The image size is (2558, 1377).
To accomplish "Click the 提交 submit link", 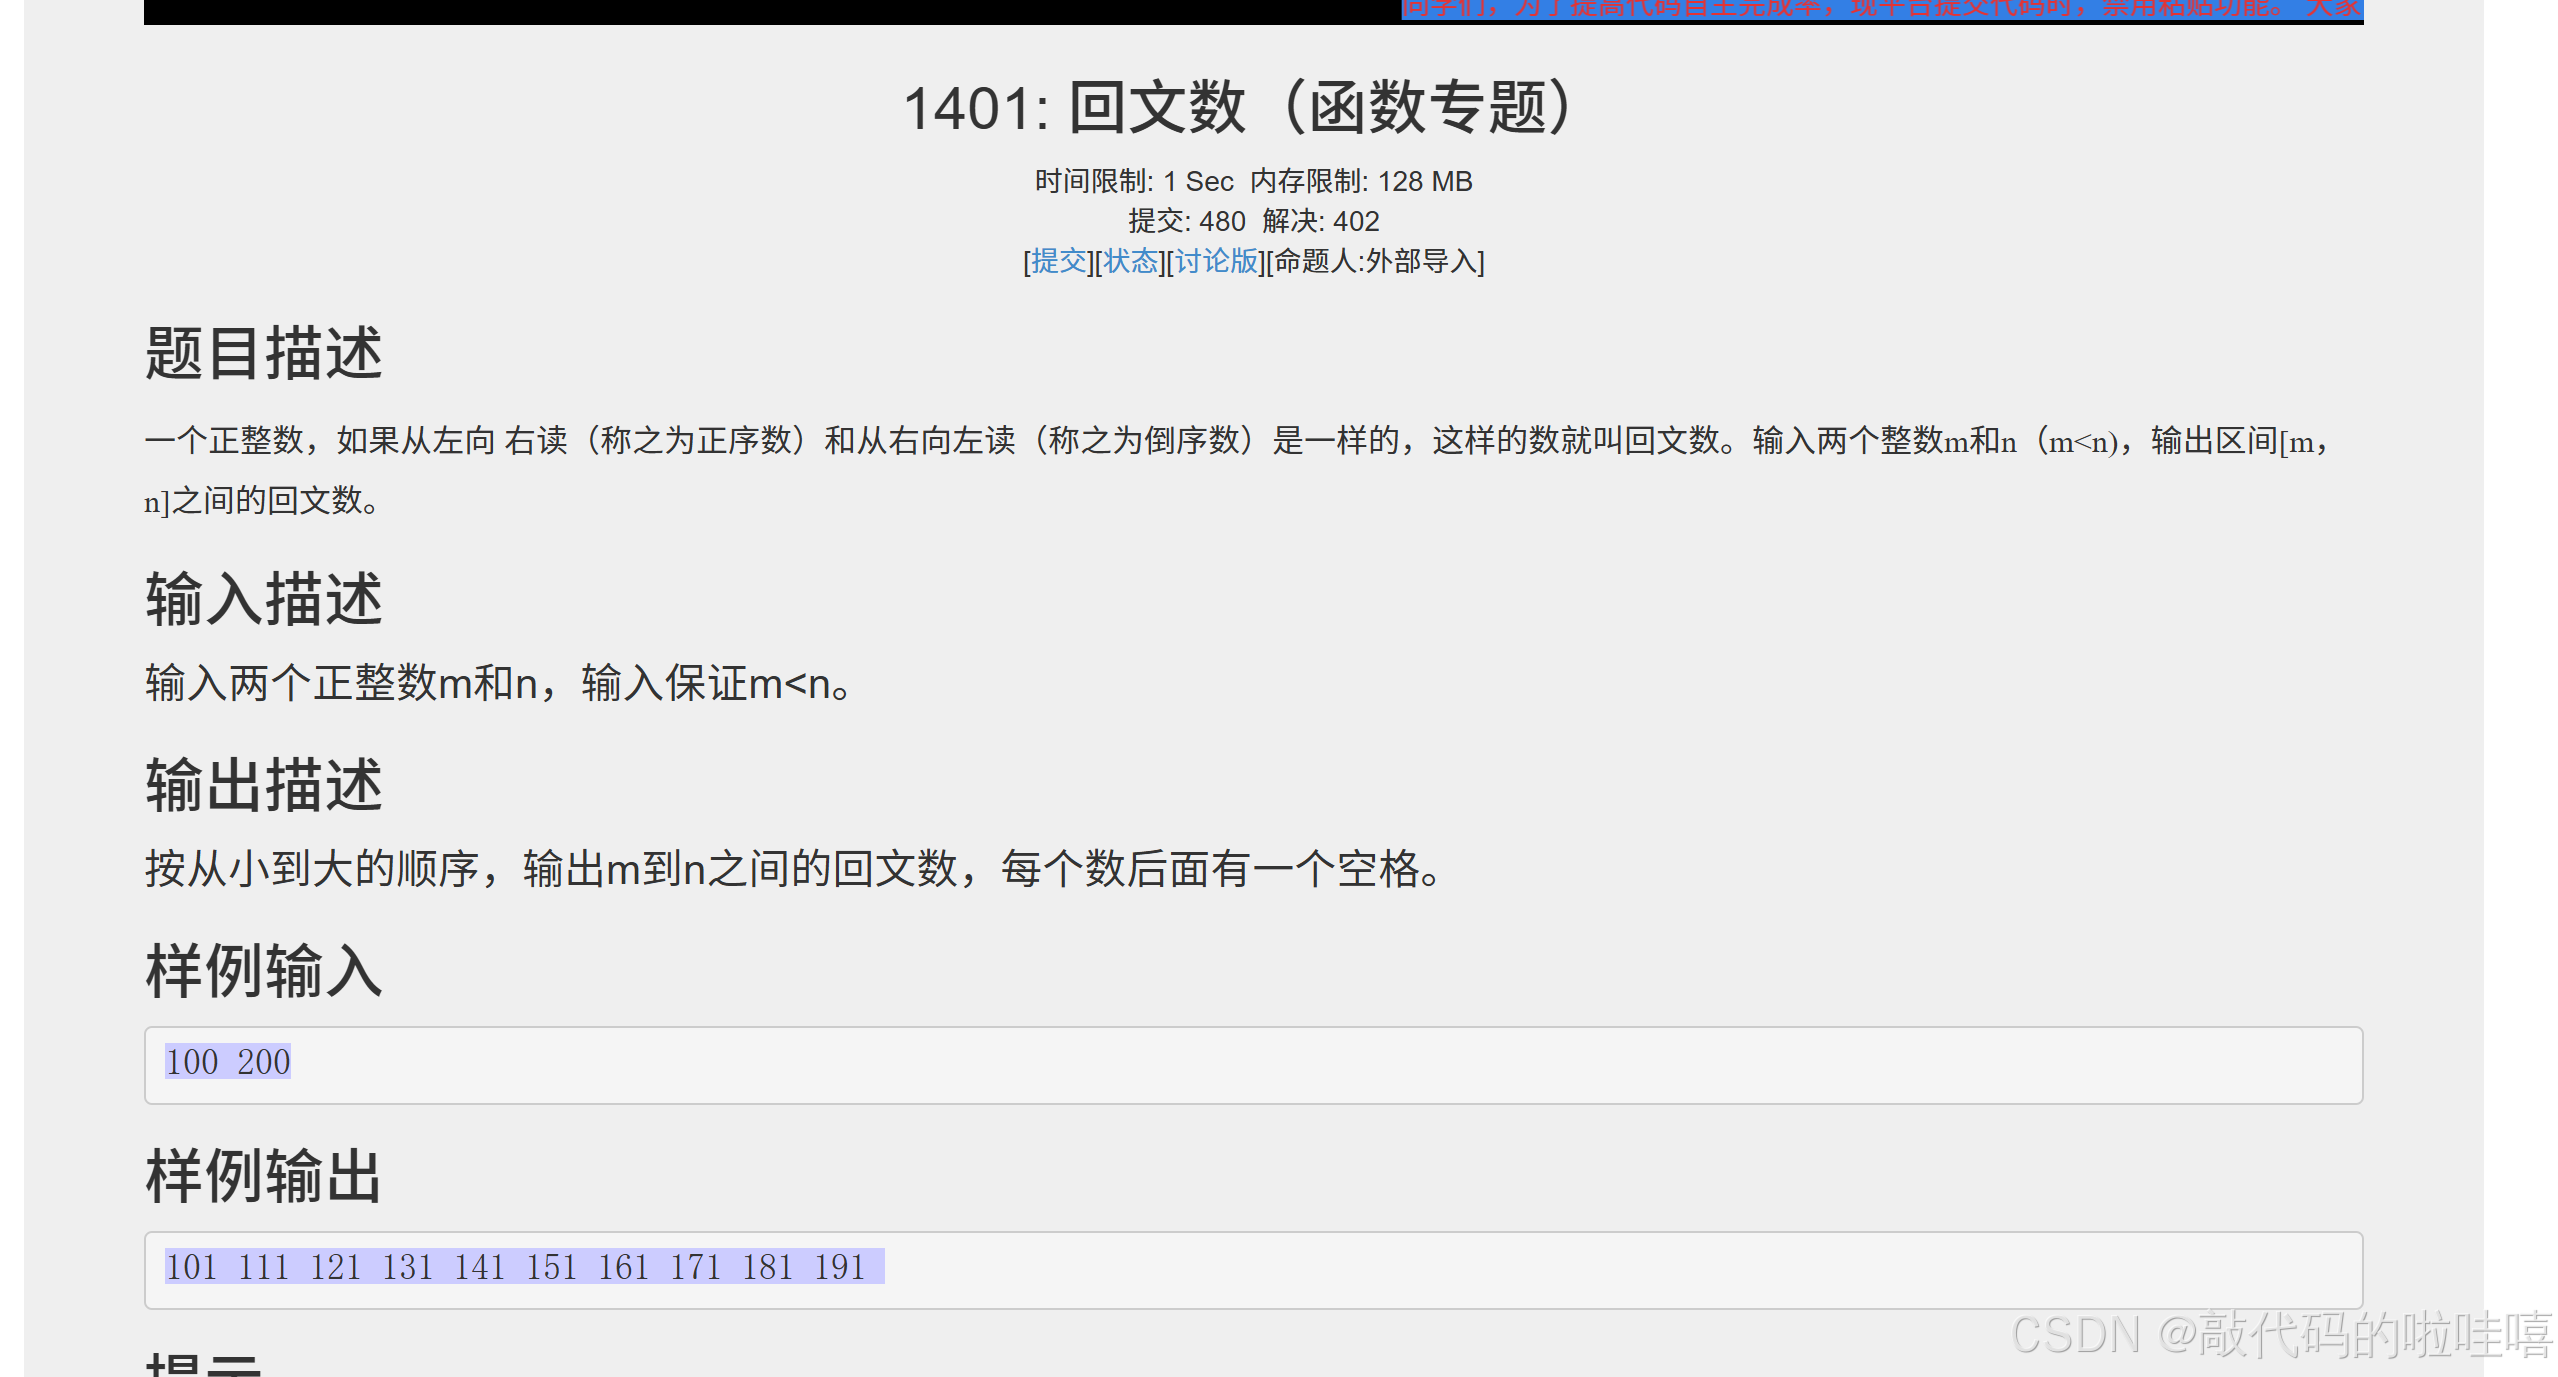I will click(x=1058, y=262).
